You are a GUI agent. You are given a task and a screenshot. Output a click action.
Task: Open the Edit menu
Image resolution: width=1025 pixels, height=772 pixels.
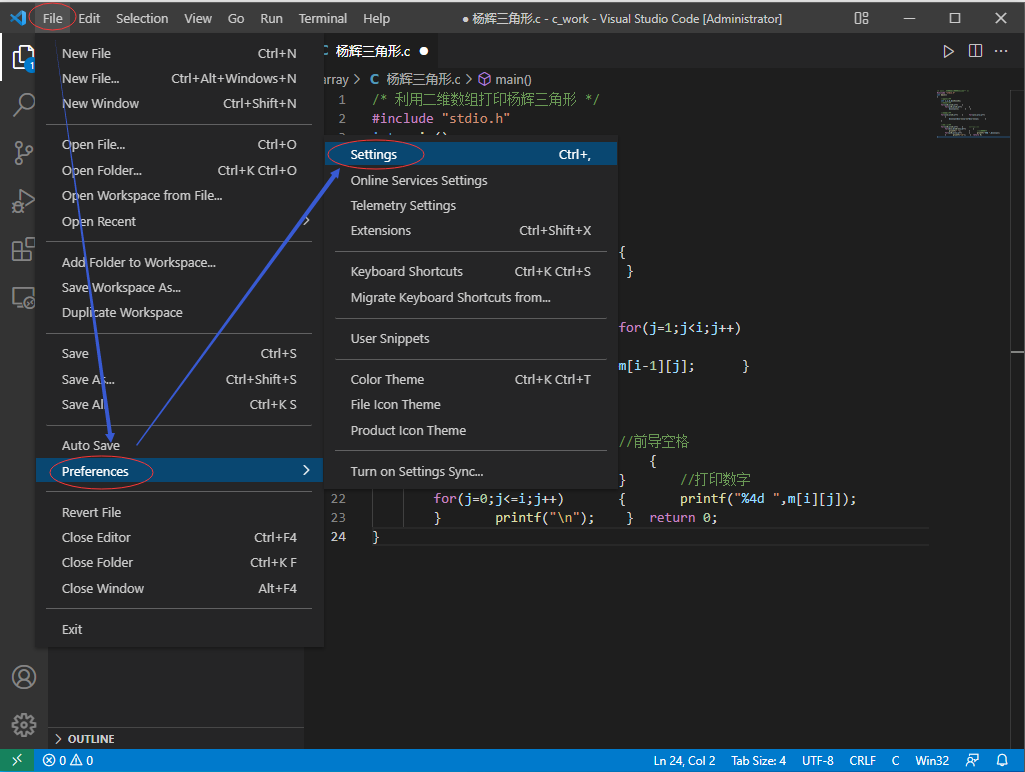click(x=89, y=18)
